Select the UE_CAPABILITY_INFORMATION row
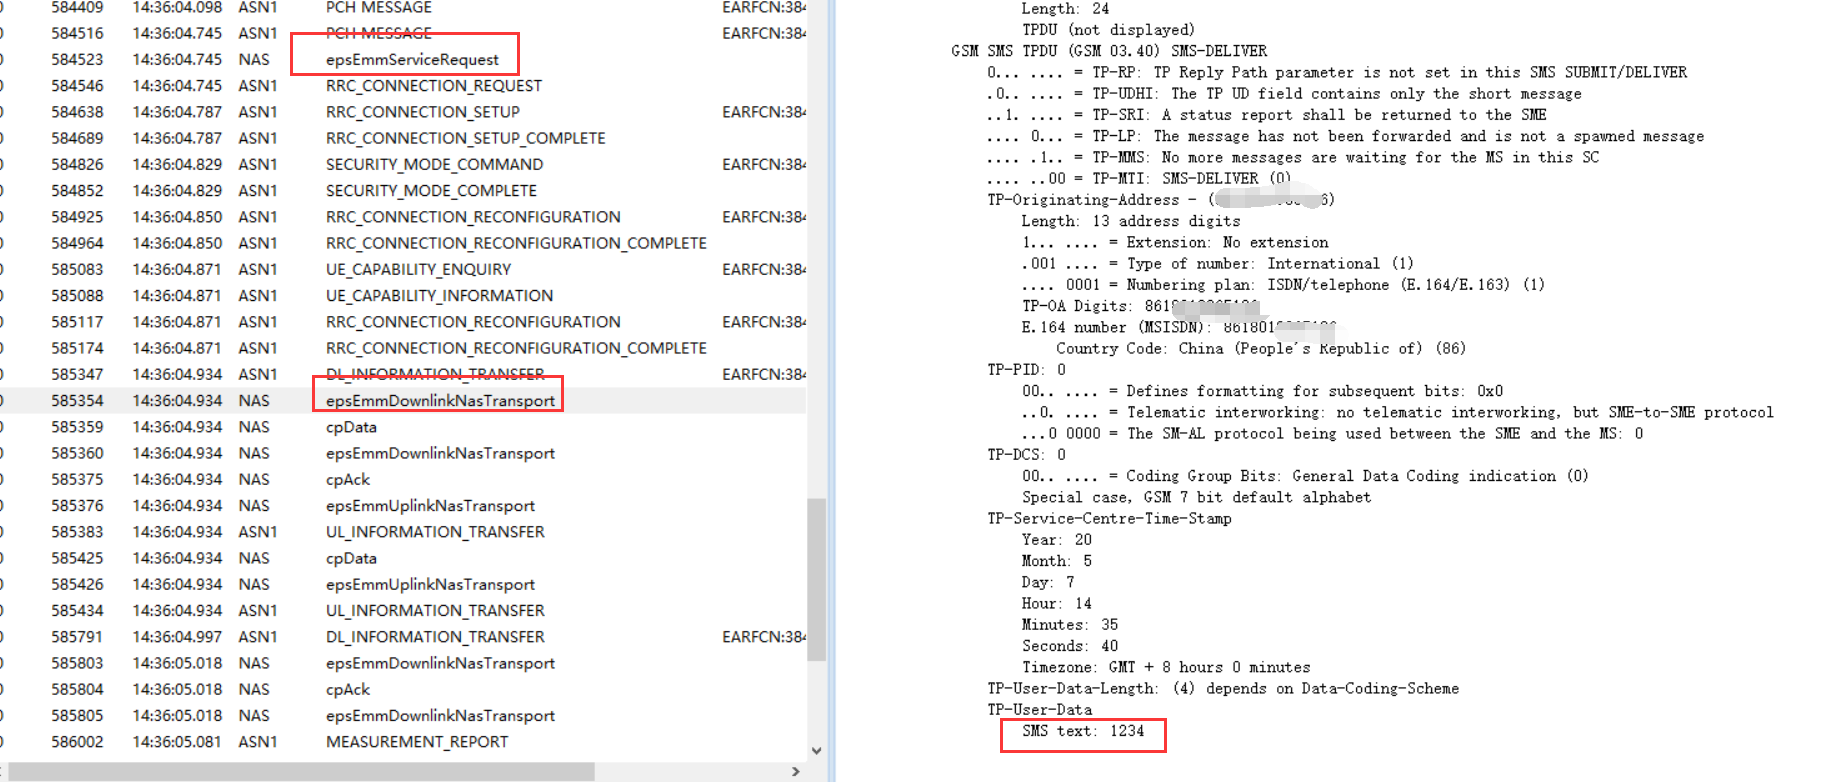This screenshot has height=782, width=1837. pos(403,295)
